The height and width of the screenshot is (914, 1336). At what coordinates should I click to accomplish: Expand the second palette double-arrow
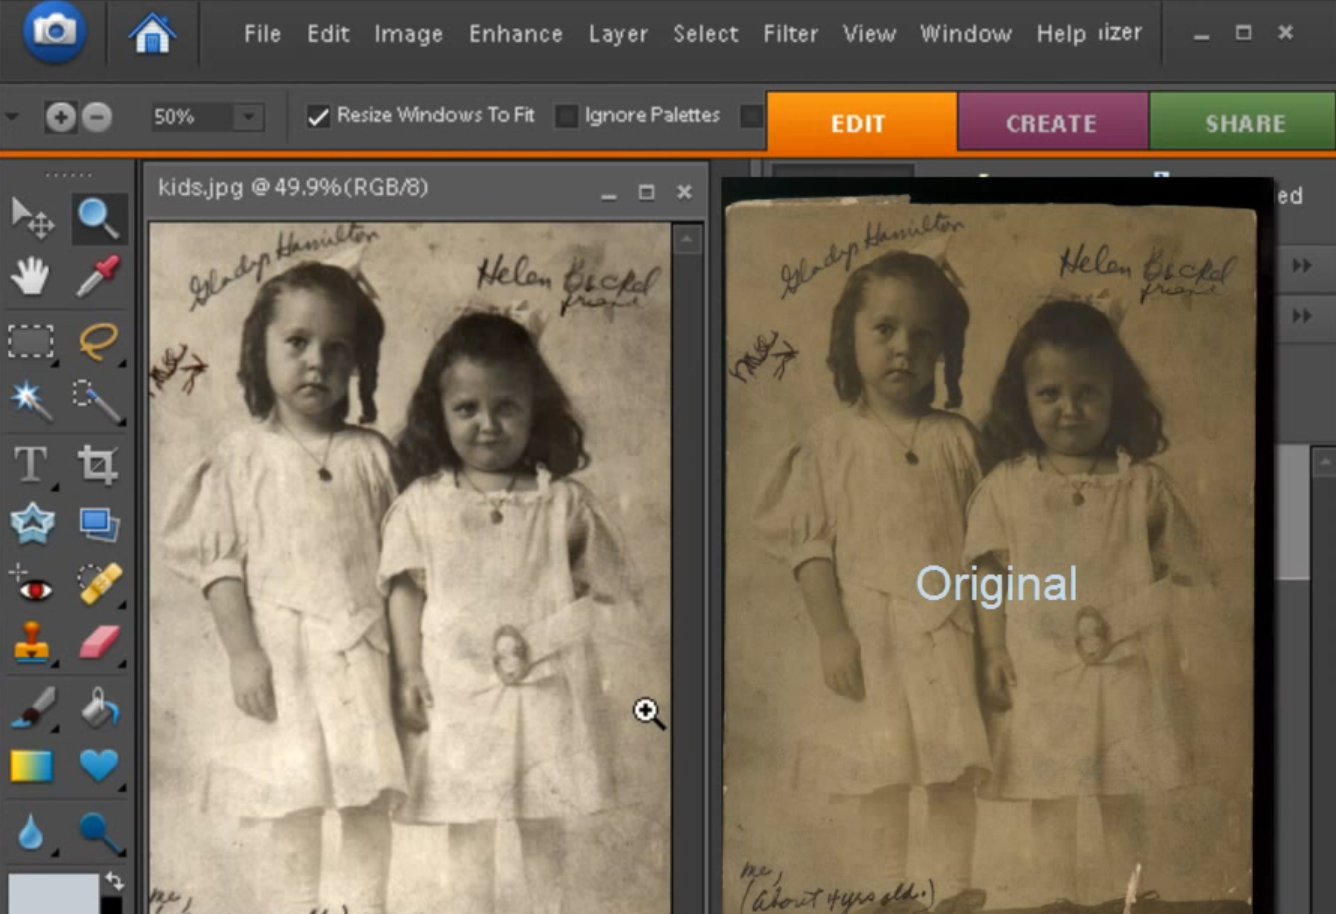1301,316
